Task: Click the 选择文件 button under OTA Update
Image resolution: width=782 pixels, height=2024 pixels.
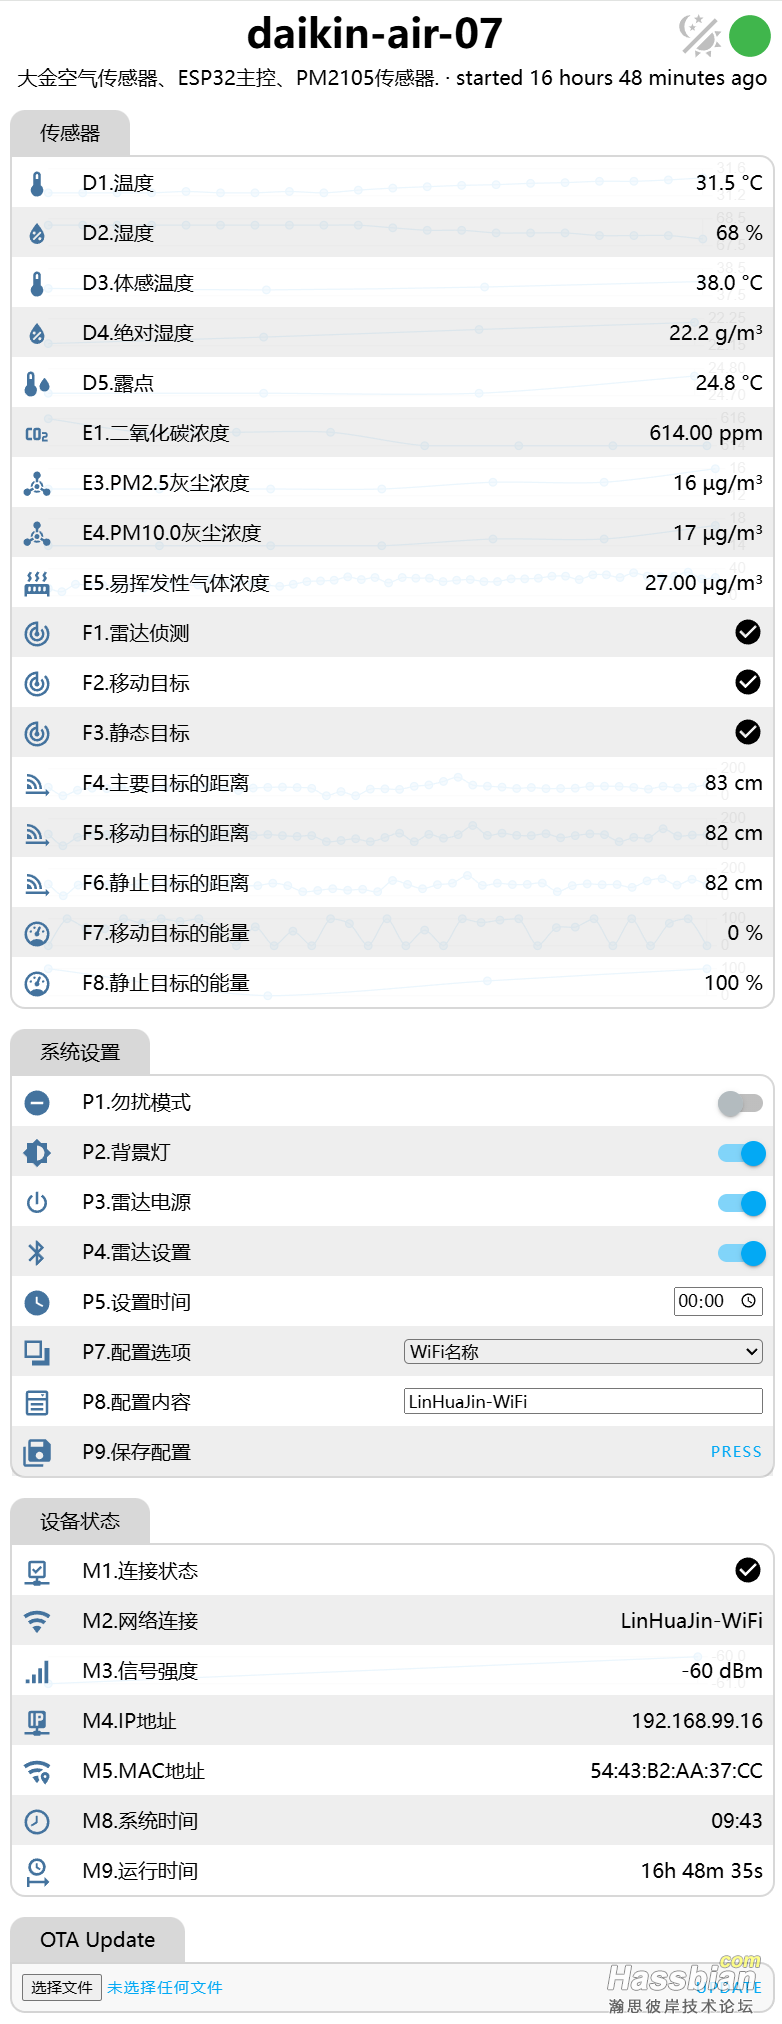Action: click(x=62, y=1987)
